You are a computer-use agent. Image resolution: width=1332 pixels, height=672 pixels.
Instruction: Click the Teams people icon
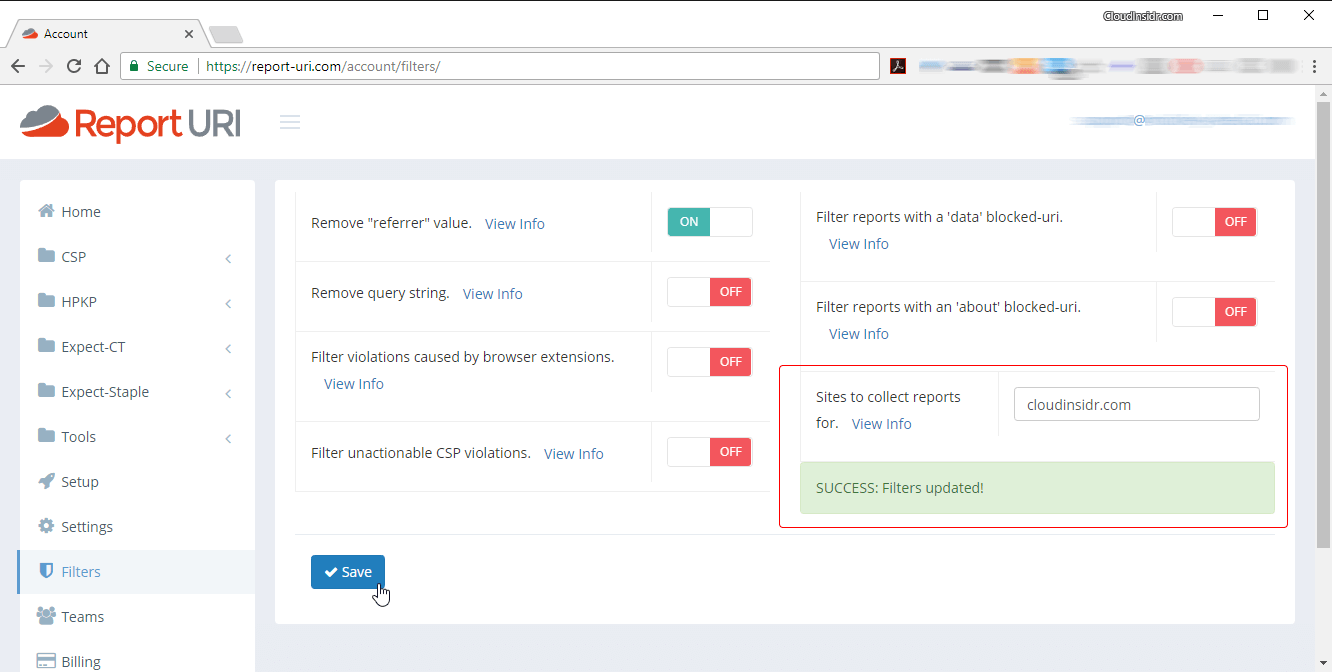click(x=46, y=616)
